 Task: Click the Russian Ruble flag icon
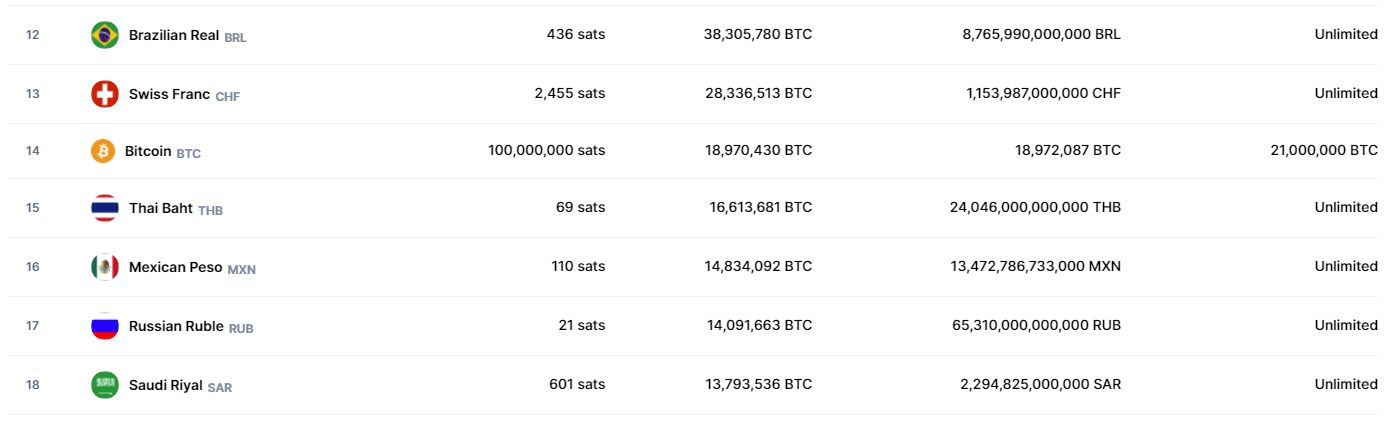[105, 326]
